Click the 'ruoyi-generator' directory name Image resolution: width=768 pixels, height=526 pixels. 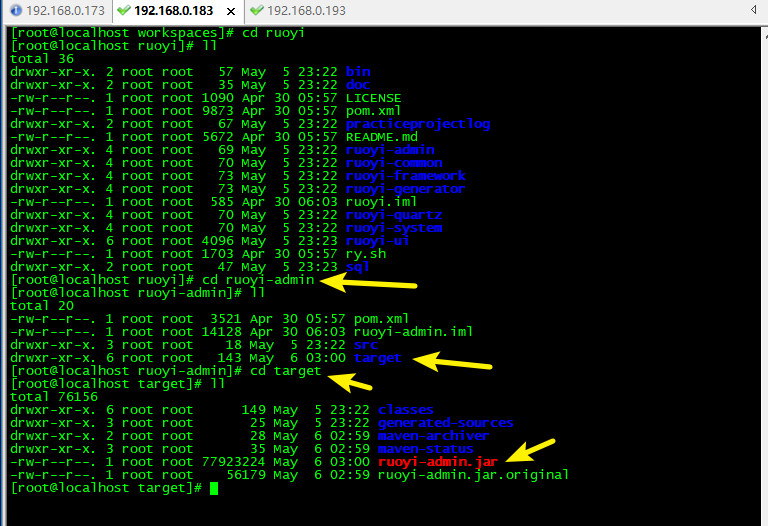(x=406, y=189)
